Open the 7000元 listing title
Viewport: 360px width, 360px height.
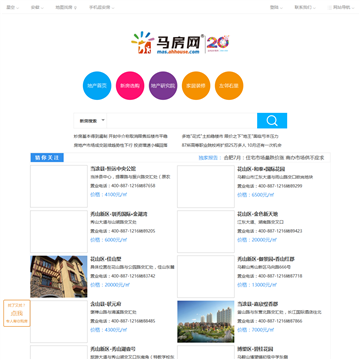point(258,304)
